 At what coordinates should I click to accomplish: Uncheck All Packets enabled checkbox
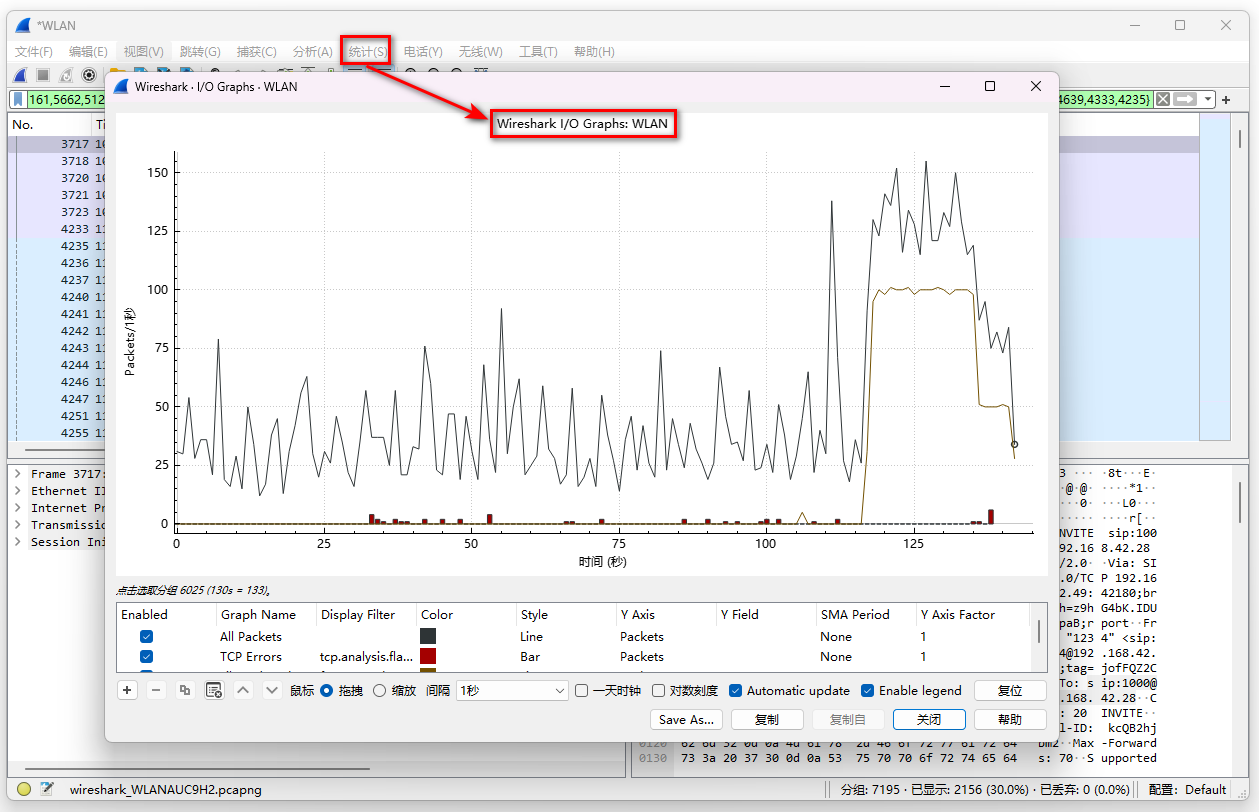[x=147, y=636]
